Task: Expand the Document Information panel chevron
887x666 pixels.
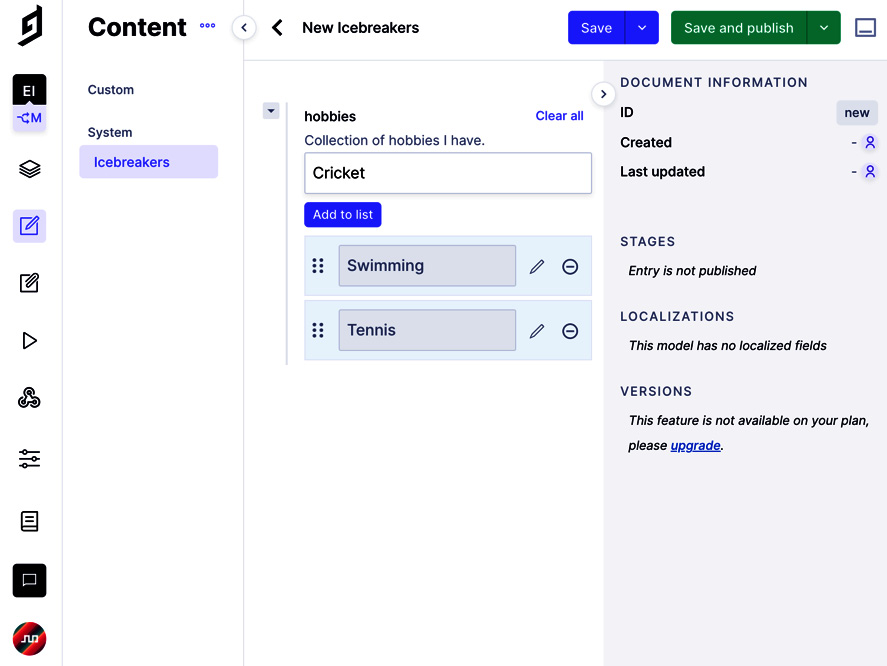Action: (x=603, y=93)
